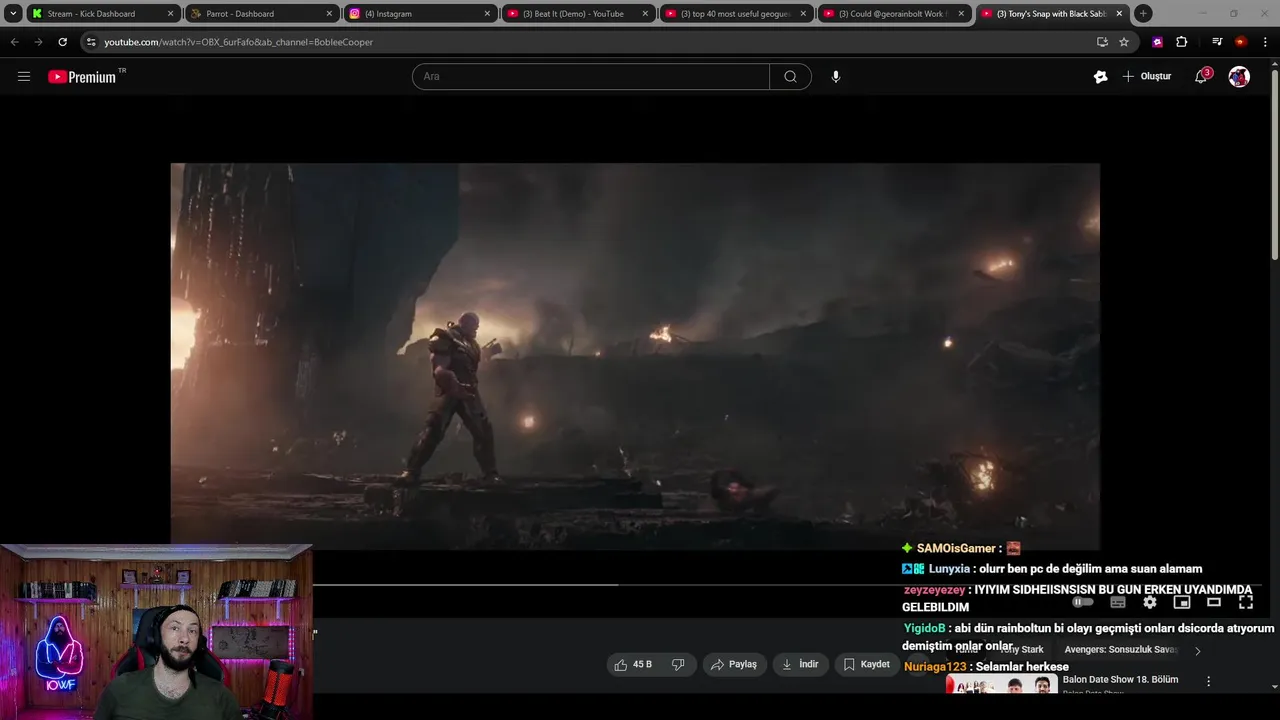Open the Chrome three-dot menu

[1265, 42]
